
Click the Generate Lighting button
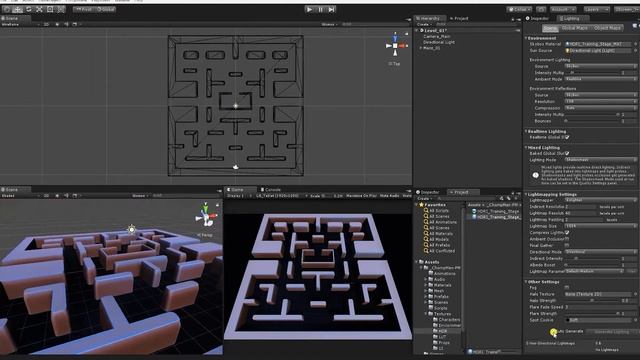point(611,332)
